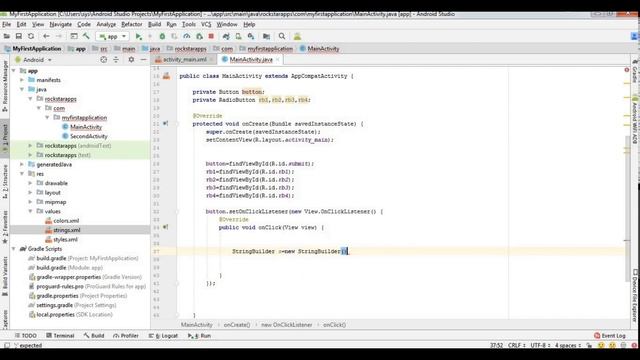Open the profiler gauge icon in toolbar
Image resolution: width=640 pixels, height=360 pixels.
187,37
